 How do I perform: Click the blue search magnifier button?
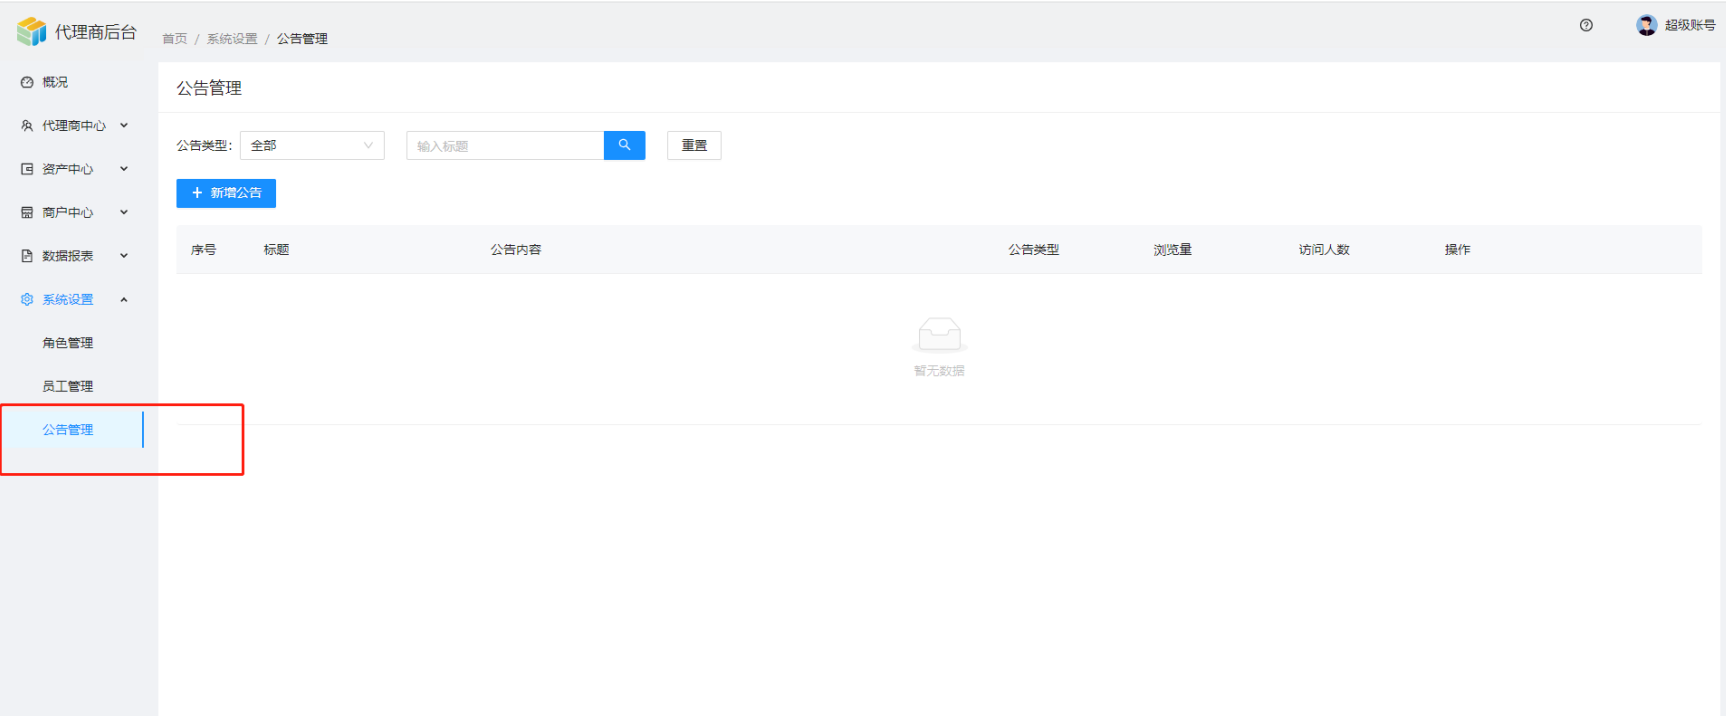coord(624,146)
